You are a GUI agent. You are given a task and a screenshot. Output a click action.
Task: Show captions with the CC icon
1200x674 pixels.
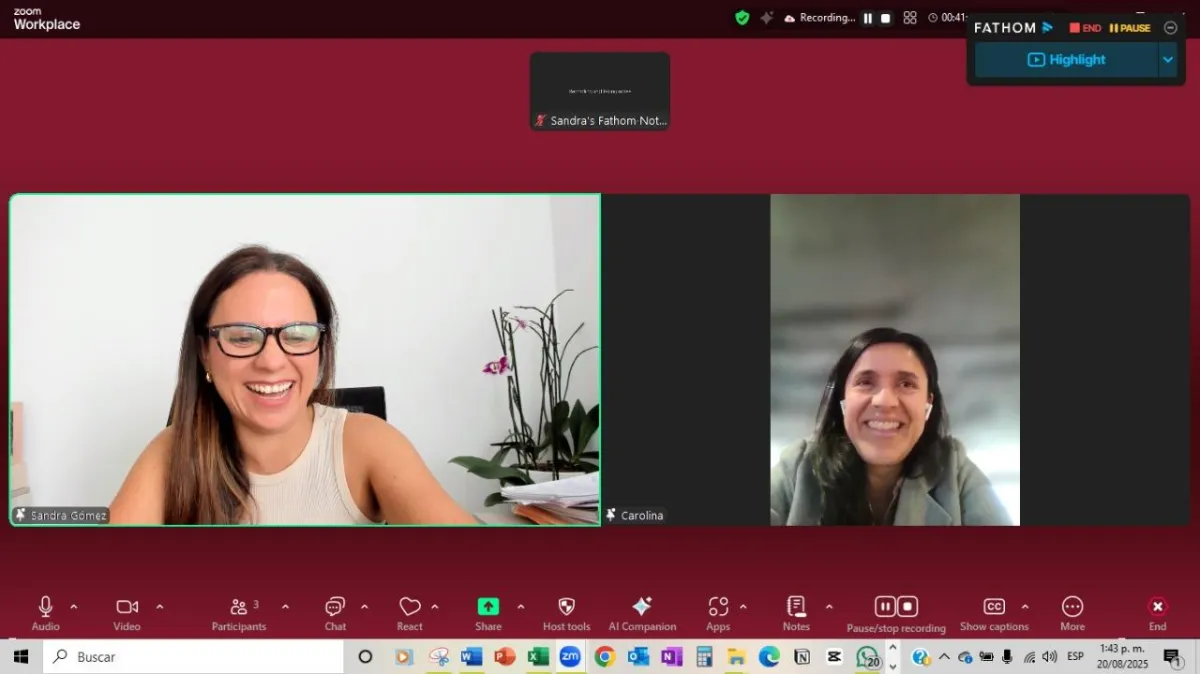pos(994,607)
